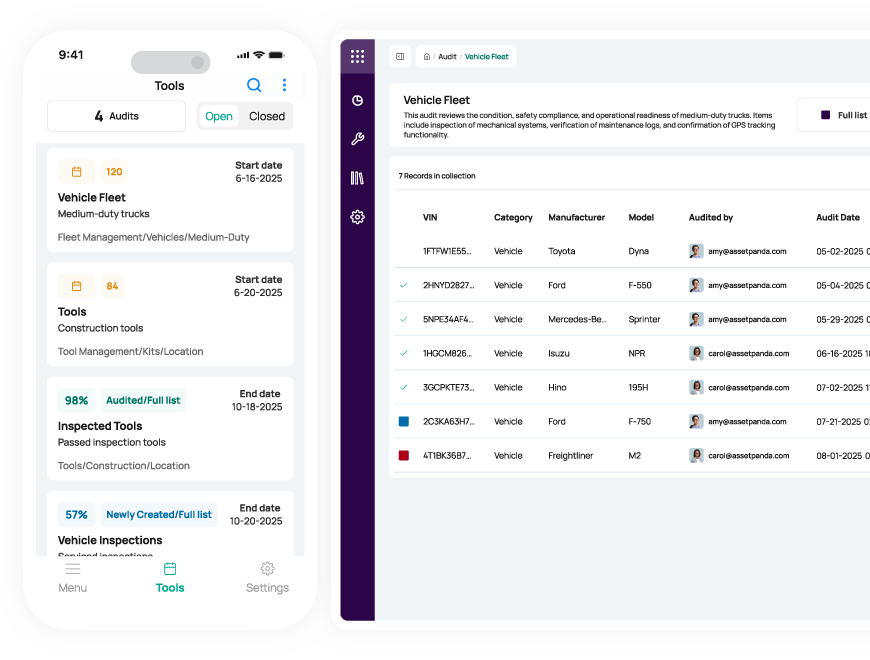Click the home icon in the breadcrumb

pos(427,57)
